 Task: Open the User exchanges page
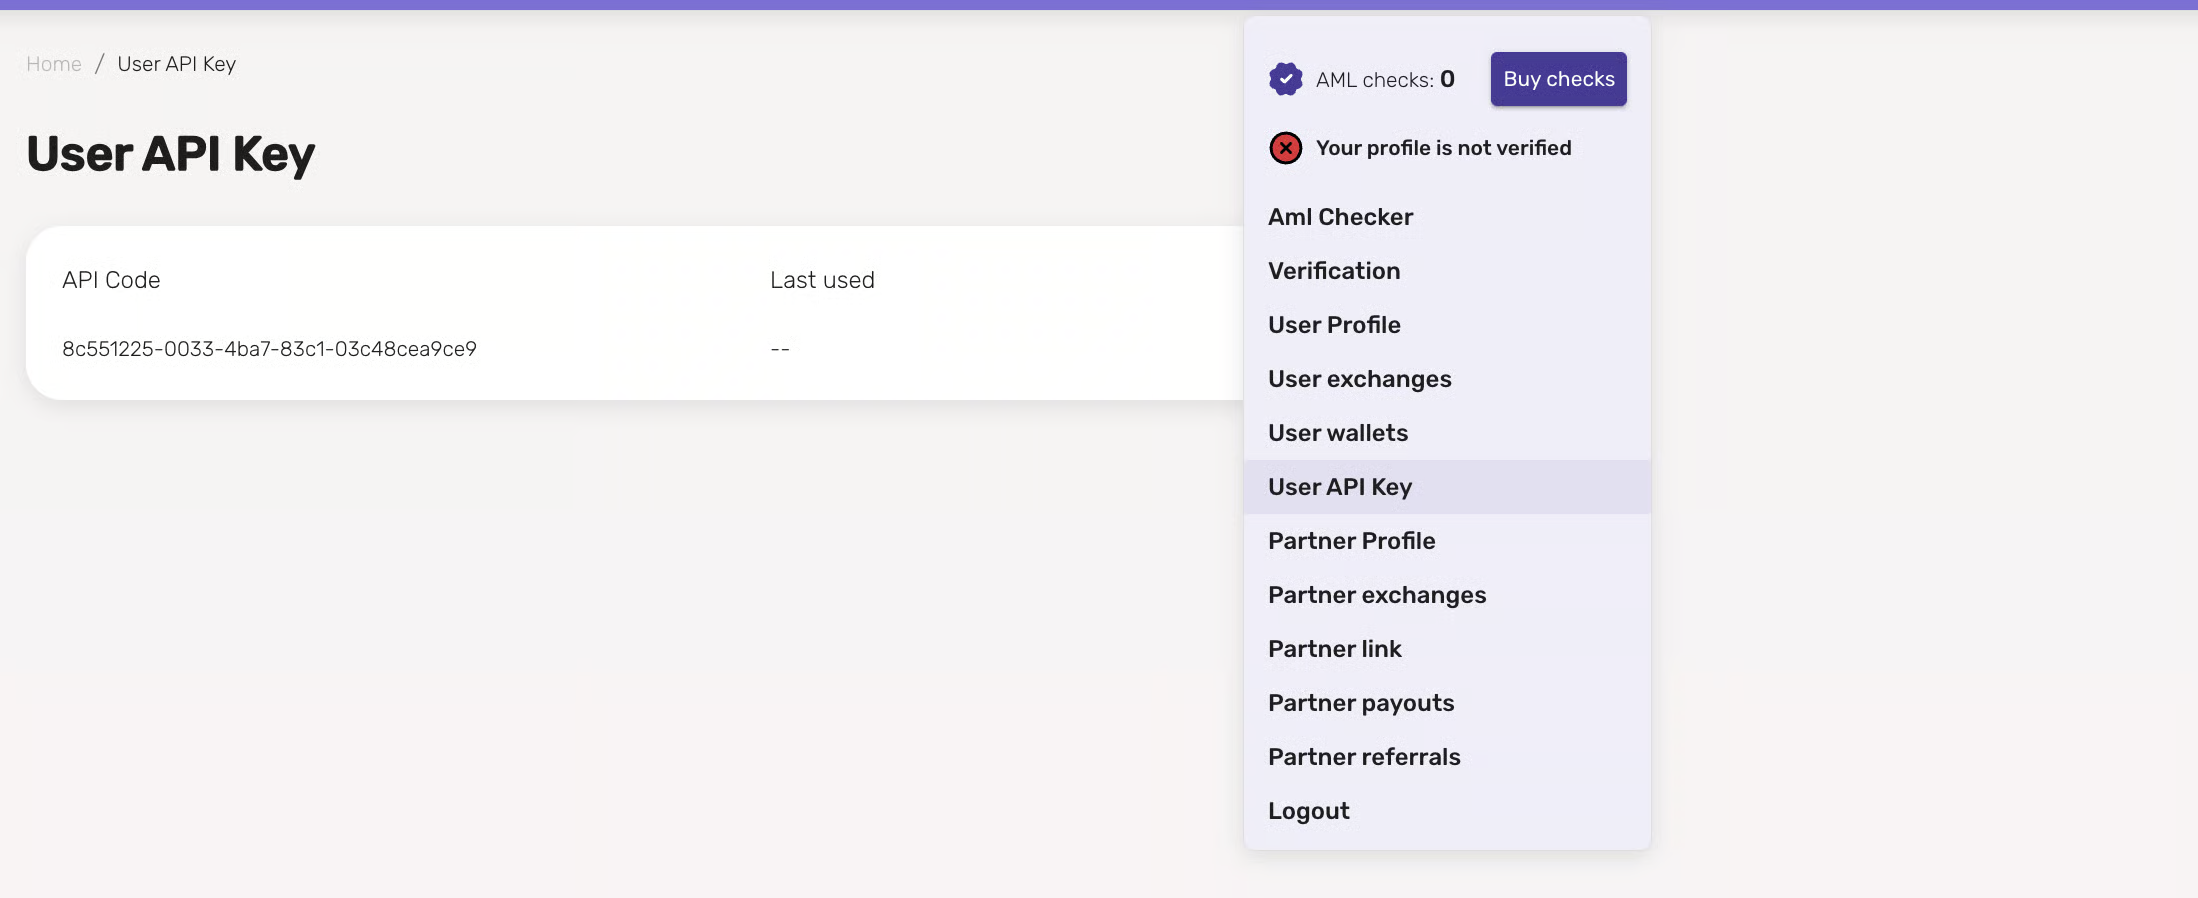[1359, 379]
